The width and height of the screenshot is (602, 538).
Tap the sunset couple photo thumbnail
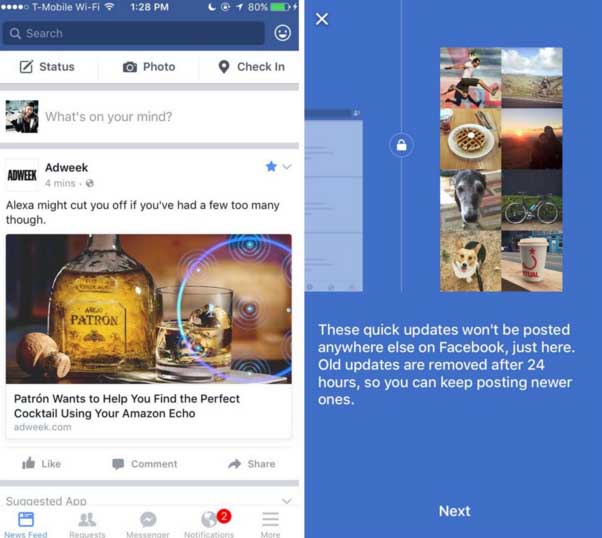click(x=532, y=139)
